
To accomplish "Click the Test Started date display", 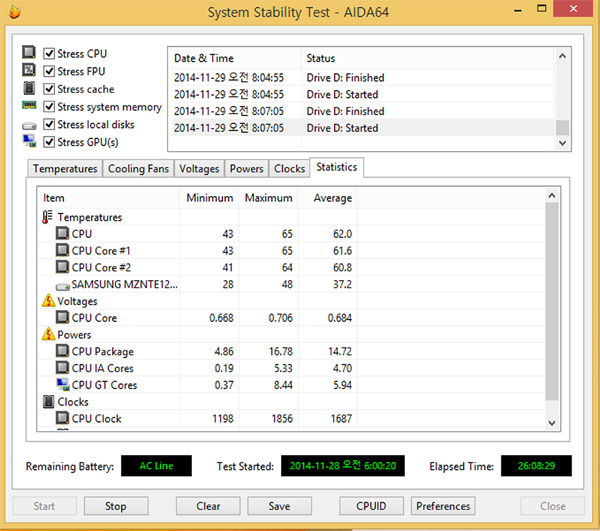I will click(x=343, y=466).
